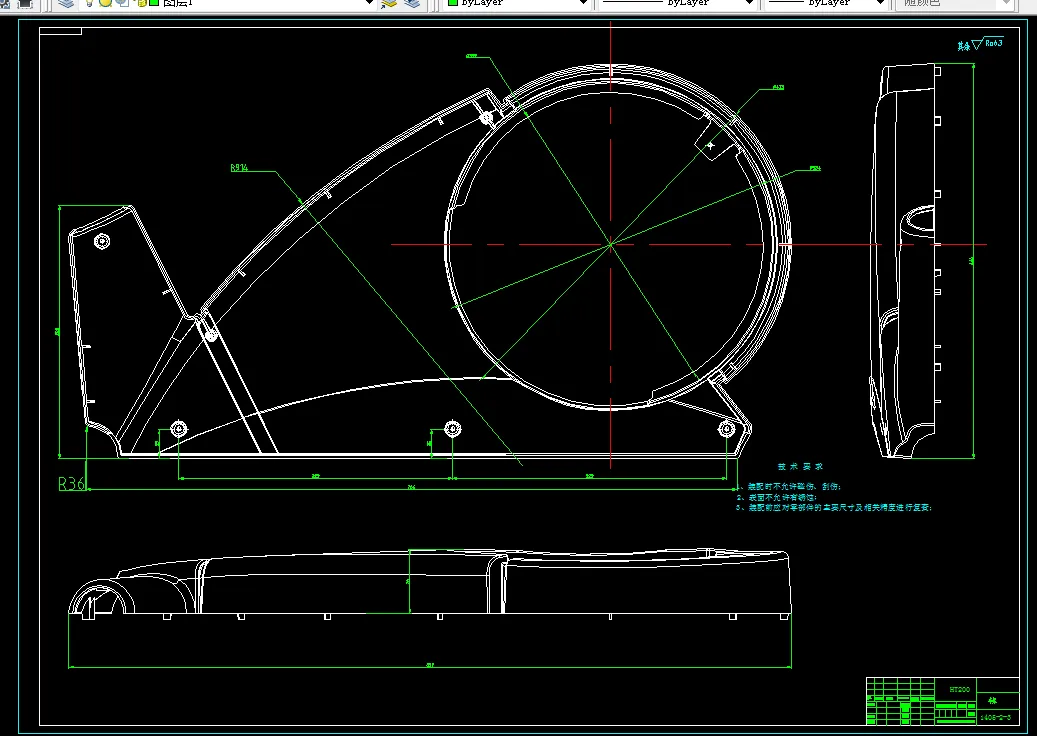
Task: Select the third technical requirement note line
Action: click(x=835, y=508)
